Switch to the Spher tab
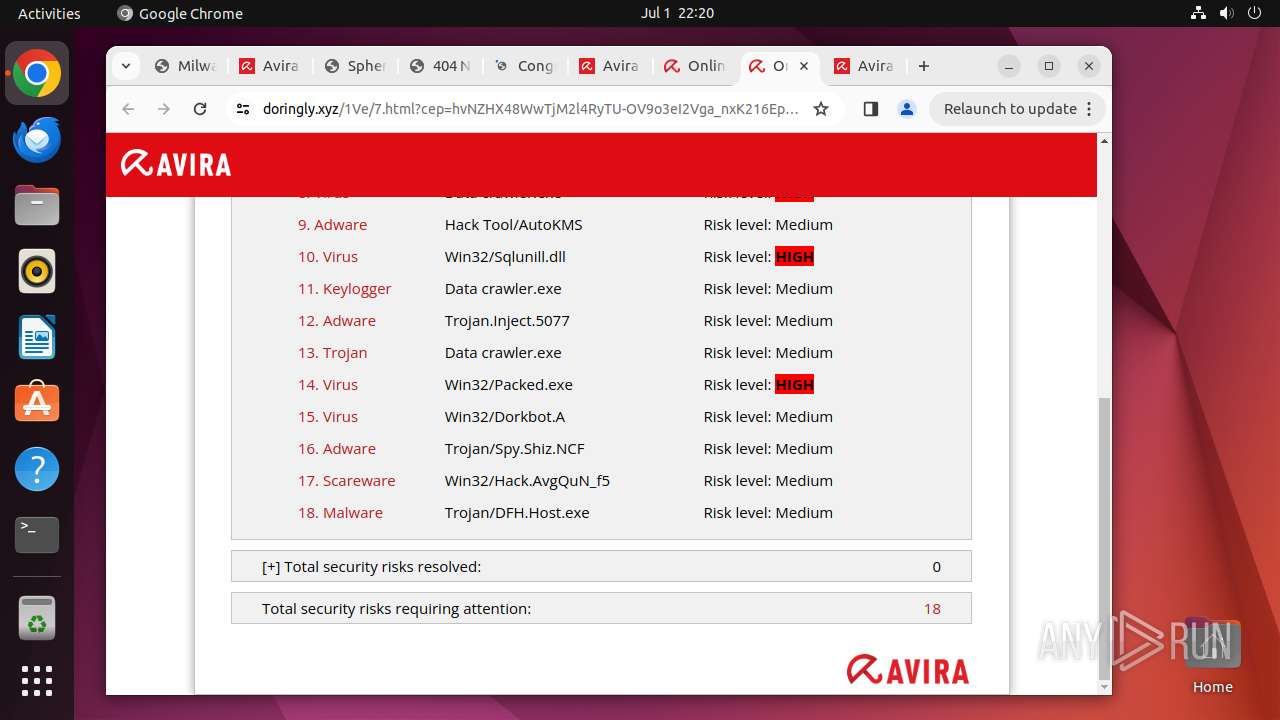Image resolution: width=1280 pixels, height=720 pixels. point(355,66)
